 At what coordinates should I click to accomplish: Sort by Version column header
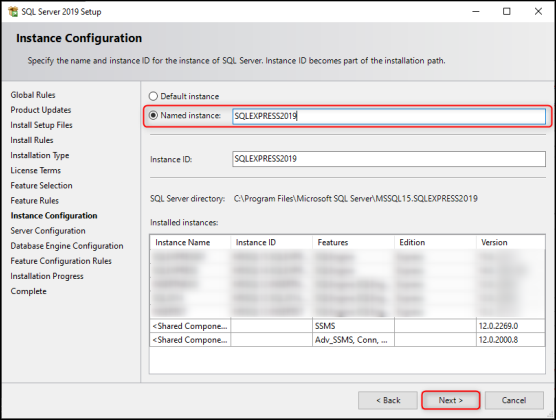pyautogui.click(x=510, y=242)
